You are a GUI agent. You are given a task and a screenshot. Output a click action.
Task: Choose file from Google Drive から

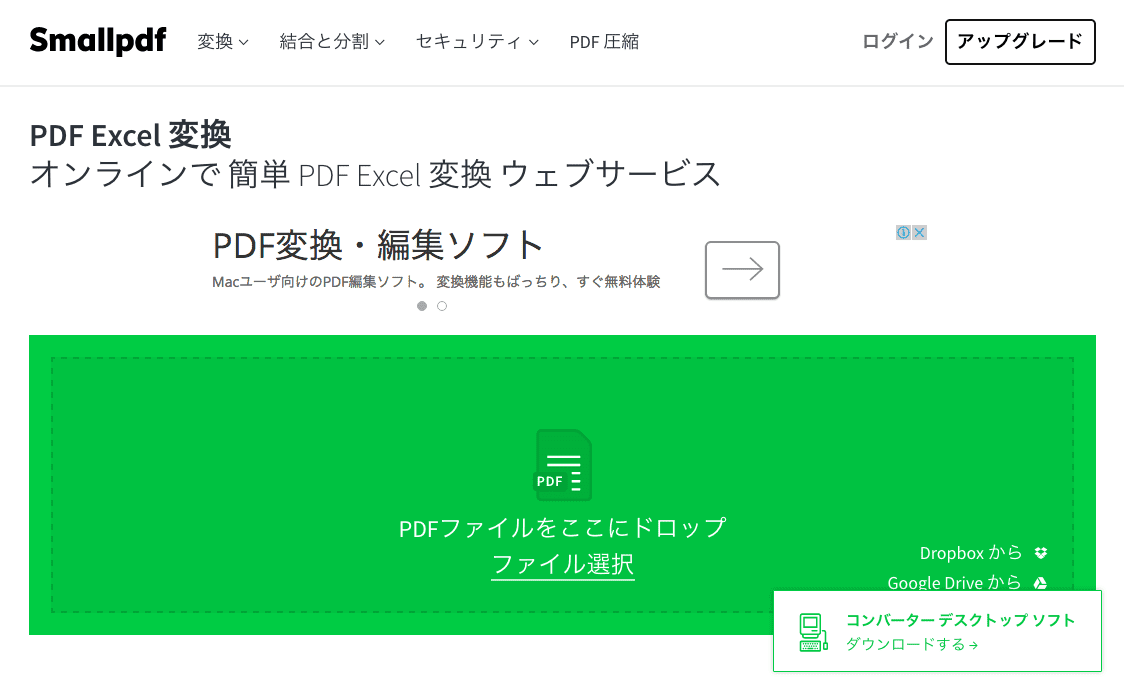tap(954, 582)
